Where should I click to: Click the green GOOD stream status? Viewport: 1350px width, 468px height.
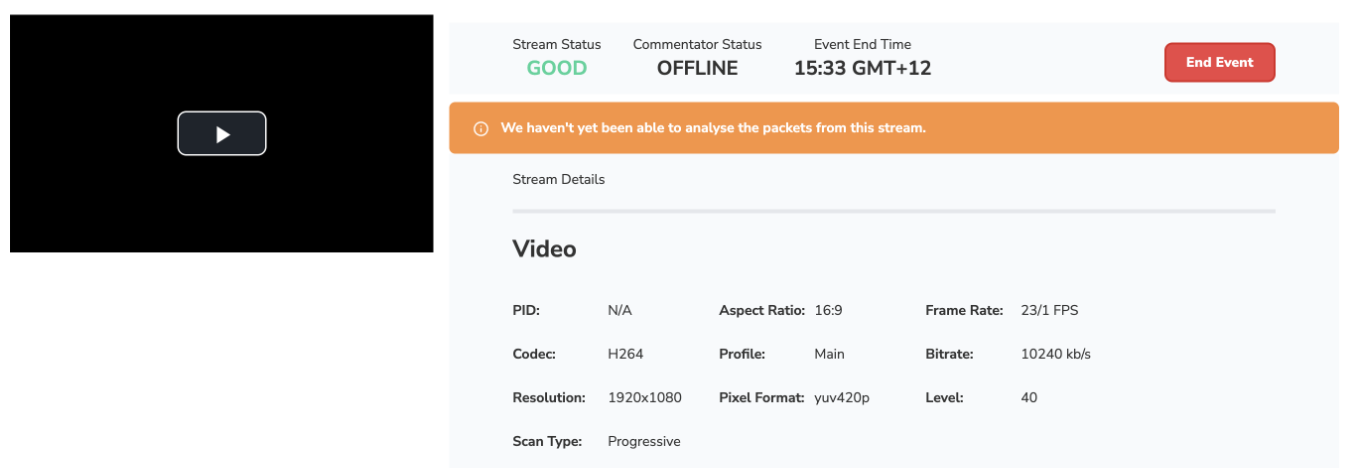tap(556, 68)
